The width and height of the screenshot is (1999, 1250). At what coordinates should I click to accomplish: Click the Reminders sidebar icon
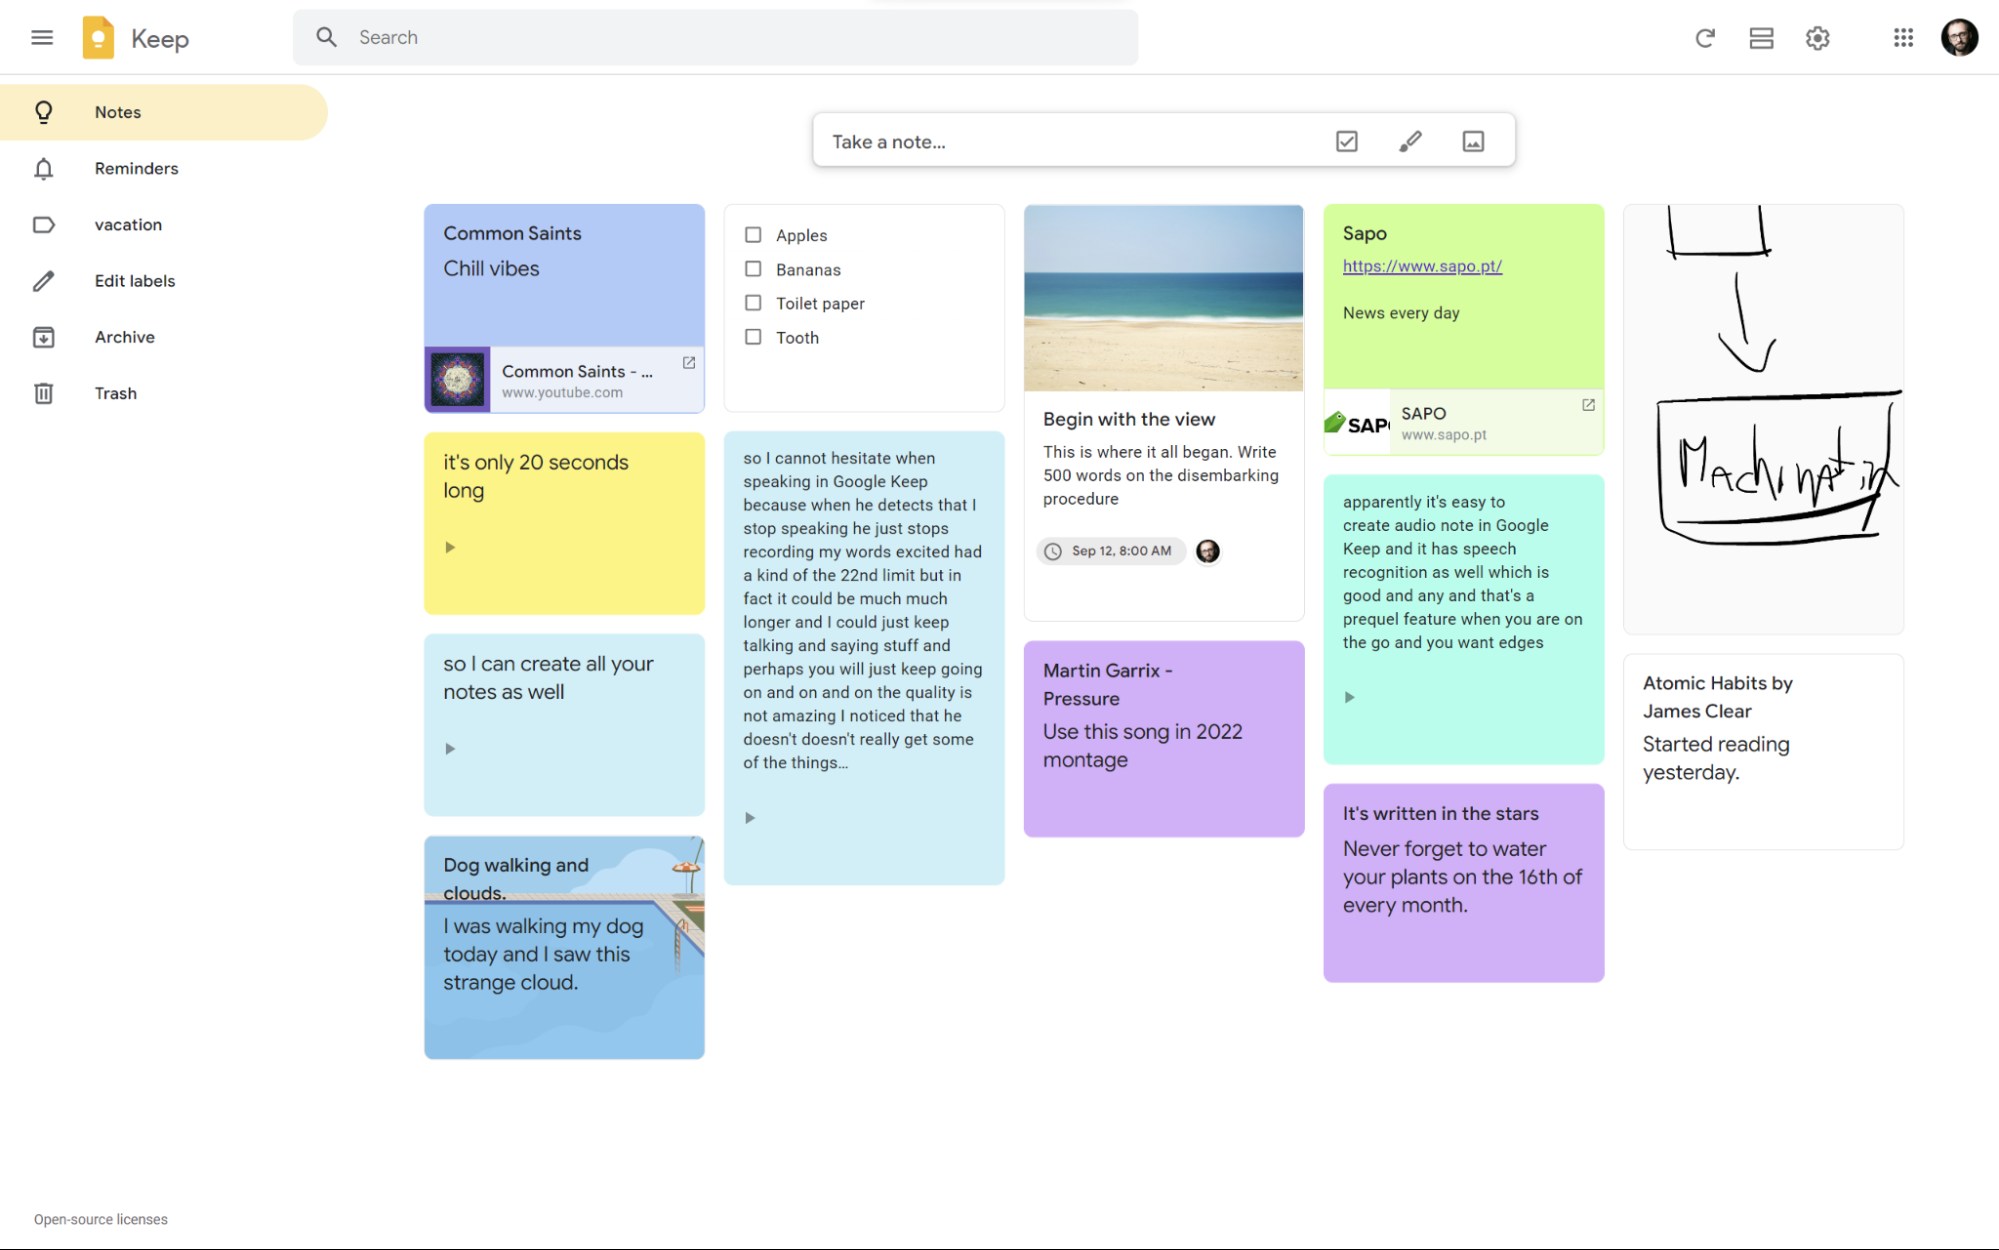click(43, 168)
